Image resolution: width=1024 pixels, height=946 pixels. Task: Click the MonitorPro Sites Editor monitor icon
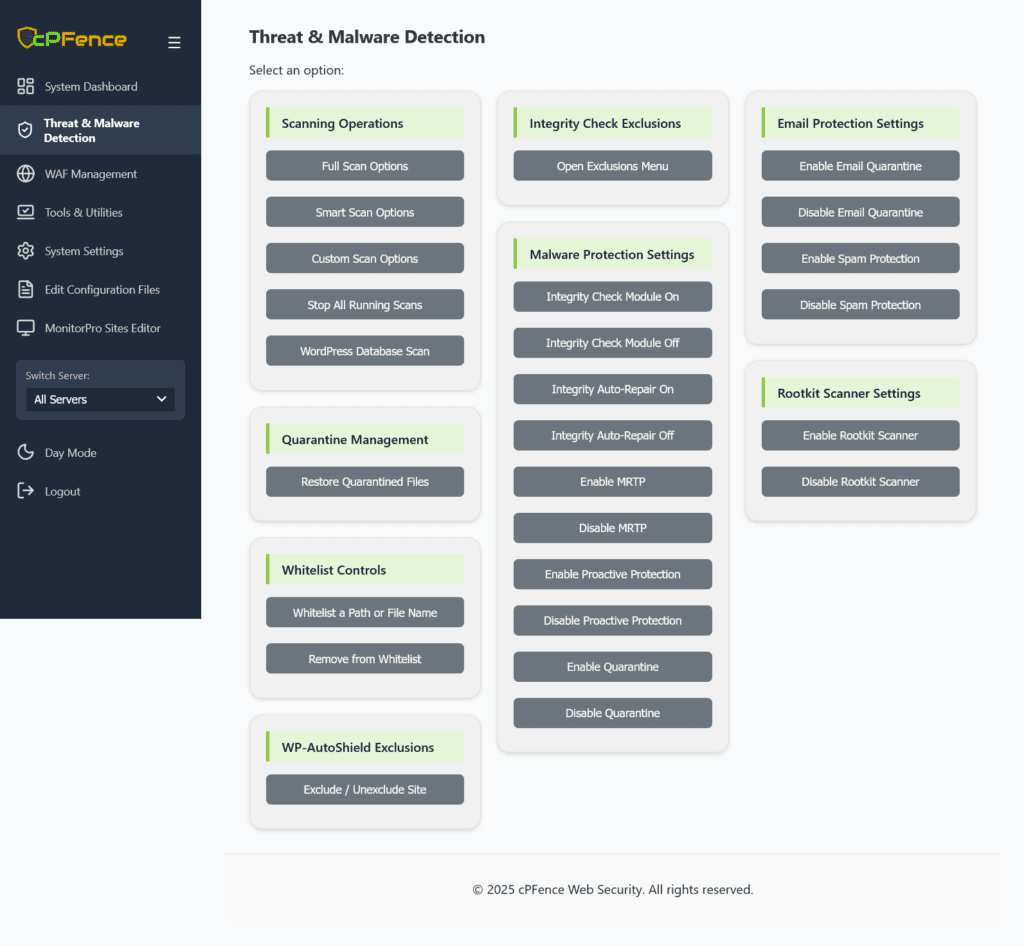26,328
